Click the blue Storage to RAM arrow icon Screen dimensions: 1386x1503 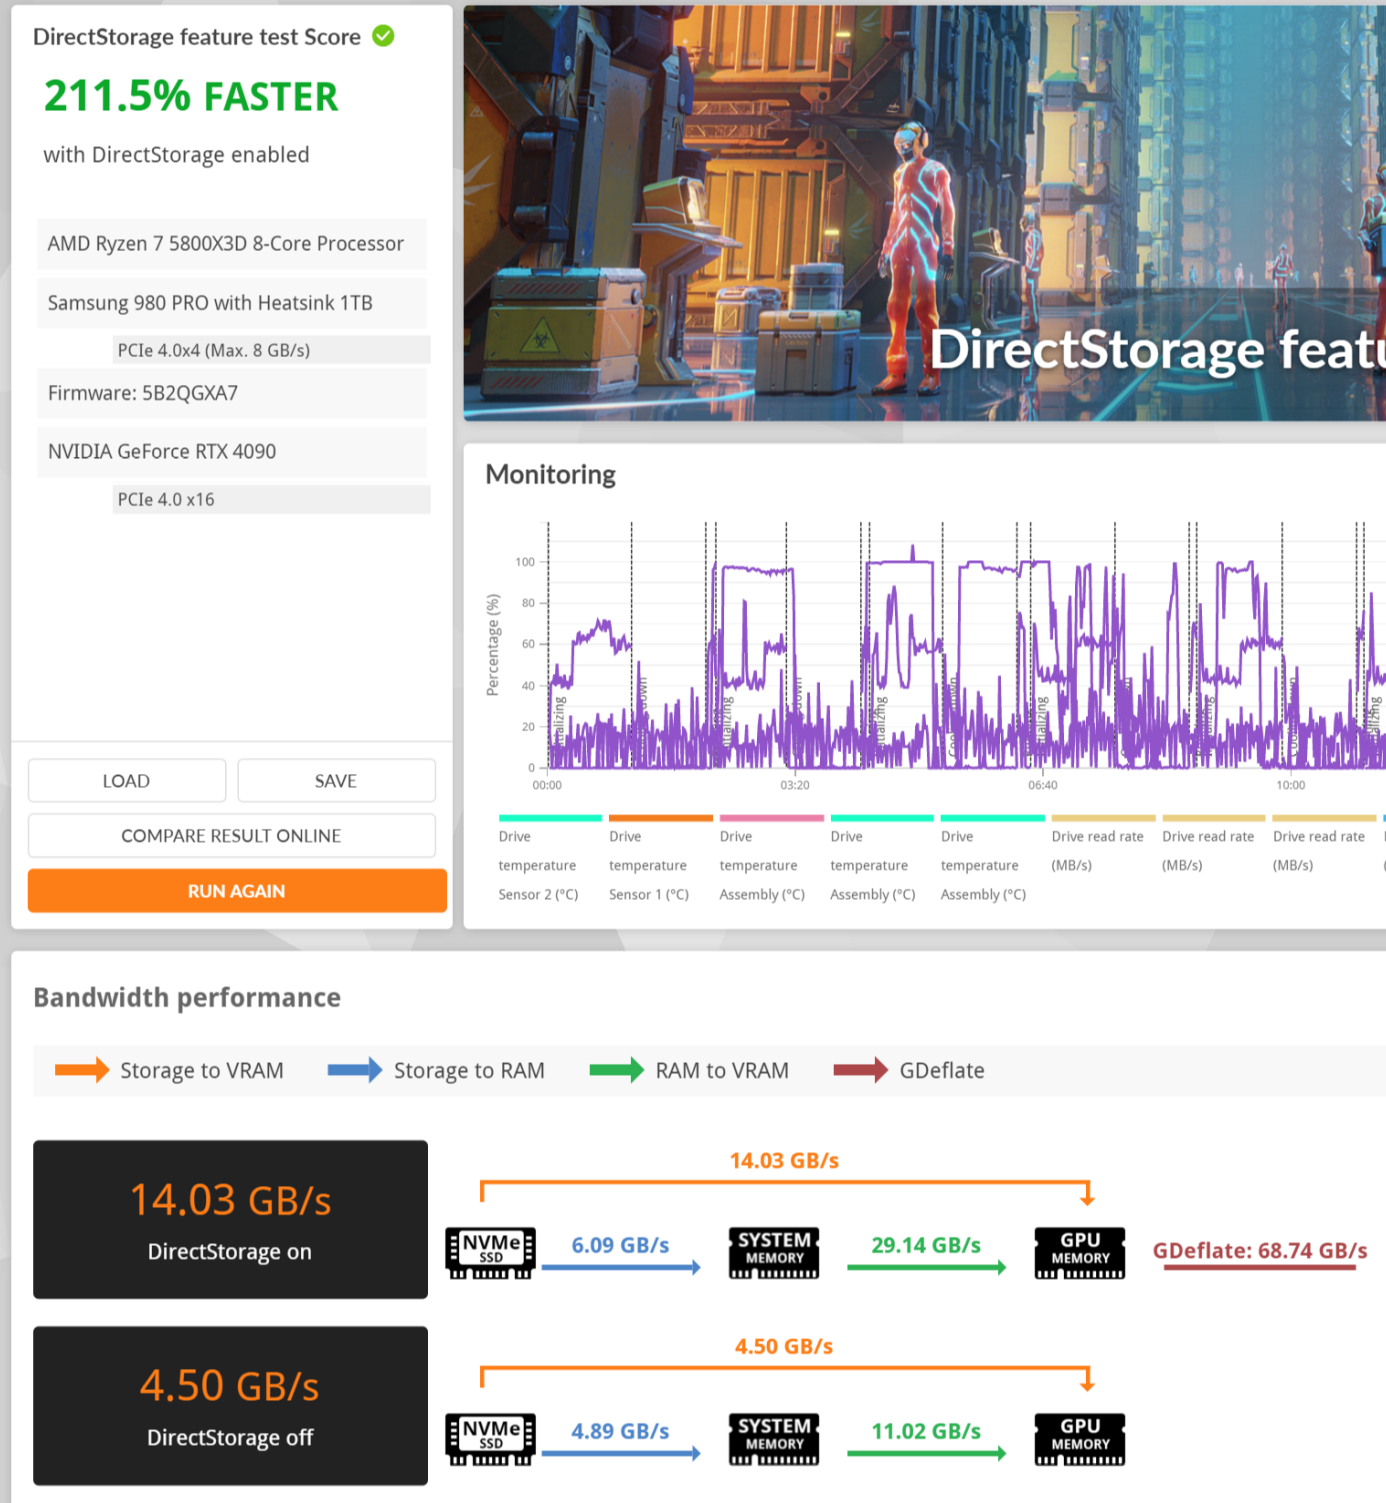(x=355, y=1070)
